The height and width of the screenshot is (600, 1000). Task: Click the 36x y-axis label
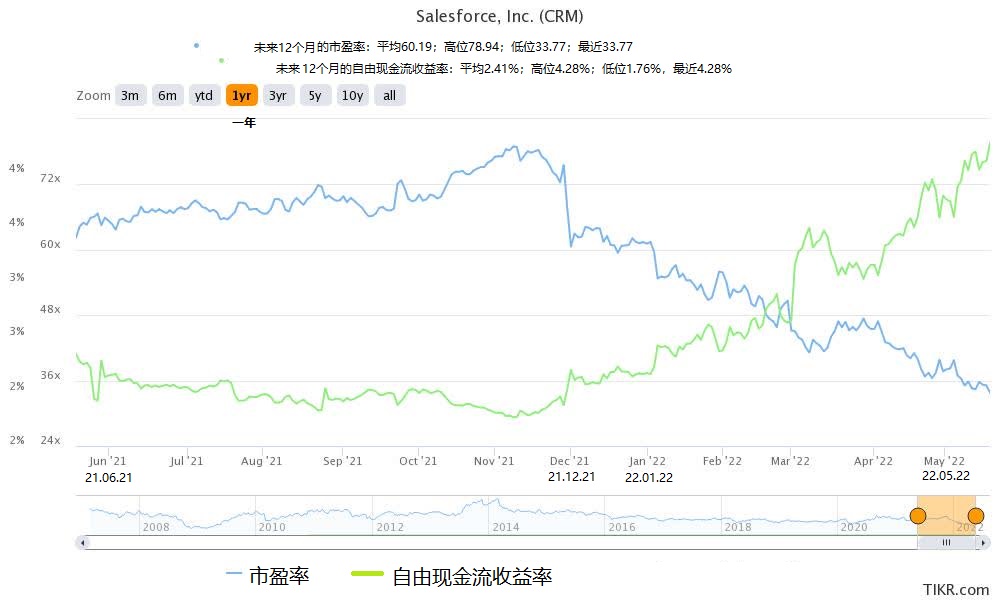click(50, 376)
